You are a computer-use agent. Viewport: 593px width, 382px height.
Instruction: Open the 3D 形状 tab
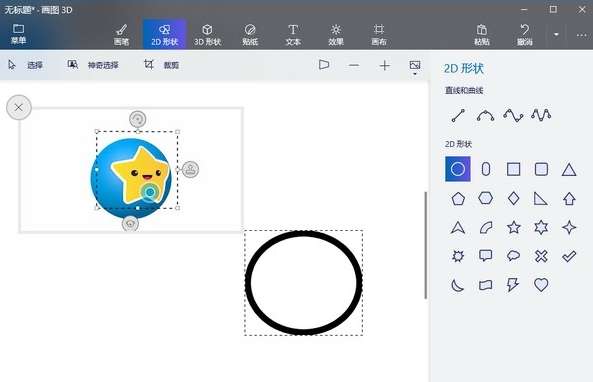point(207,35)
